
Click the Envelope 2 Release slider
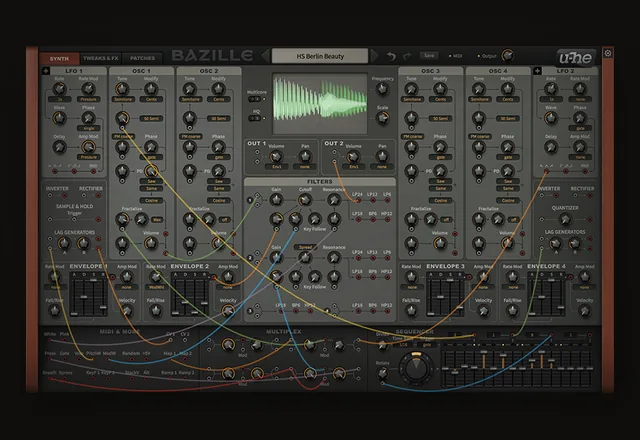tap(204, 296)
